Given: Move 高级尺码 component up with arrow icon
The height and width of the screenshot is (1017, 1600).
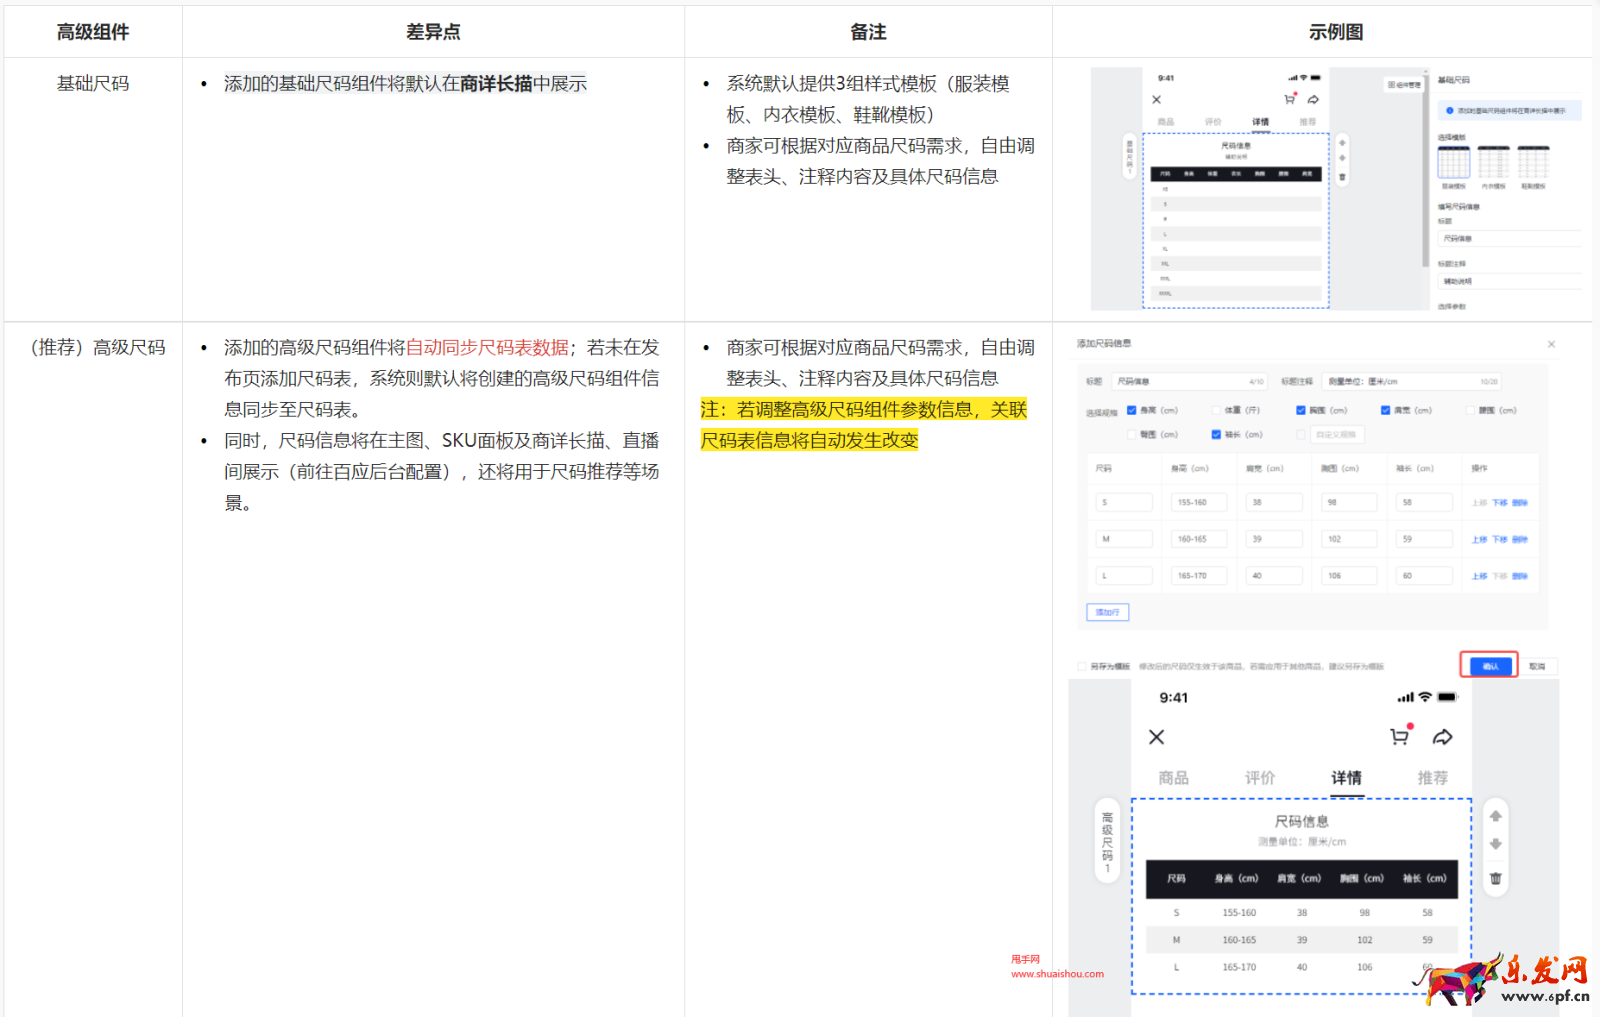Looking at the screenshot, I should (x=1495, y=816).
